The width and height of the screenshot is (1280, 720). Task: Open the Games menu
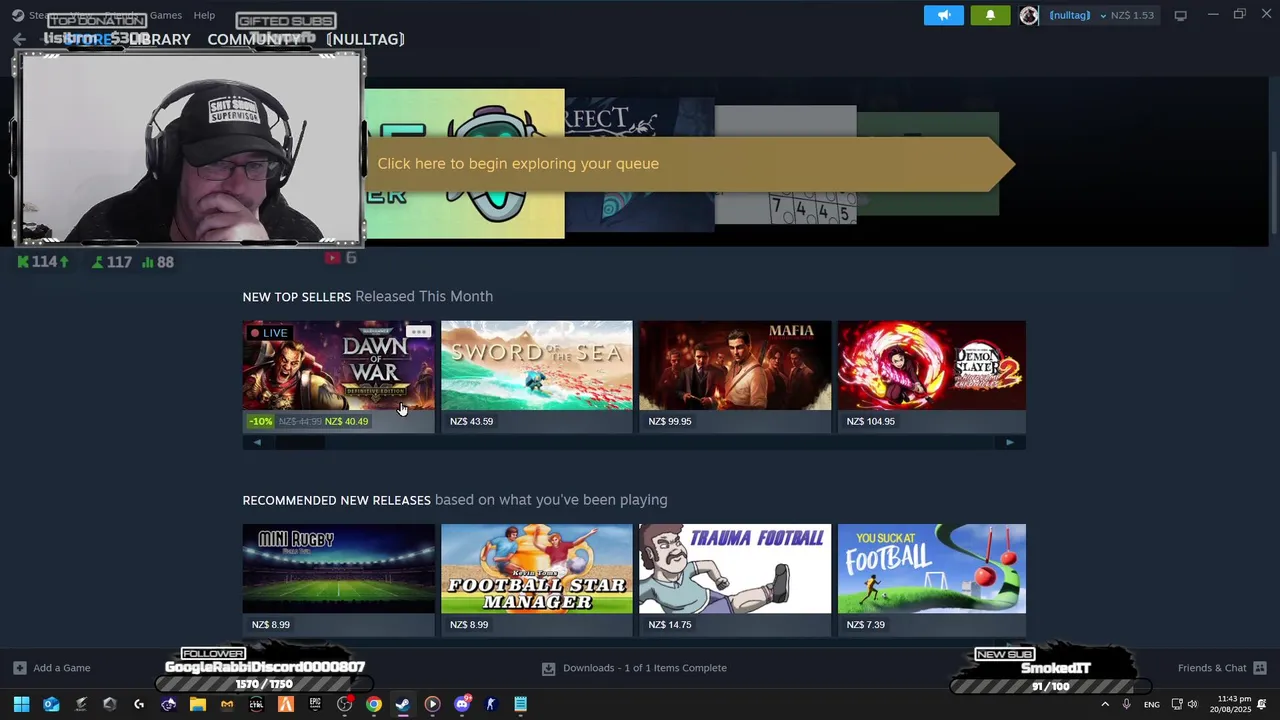[x=166, y=15]
